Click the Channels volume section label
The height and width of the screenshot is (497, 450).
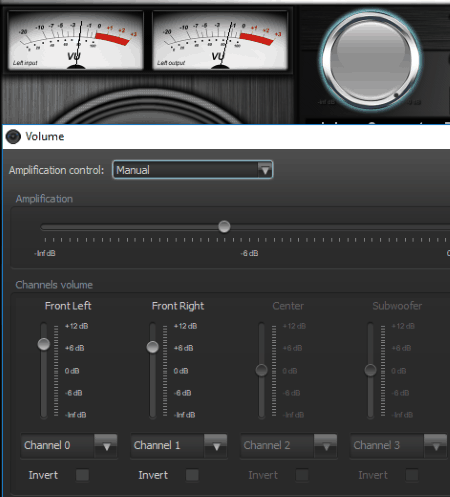click(x=54, y=285)
